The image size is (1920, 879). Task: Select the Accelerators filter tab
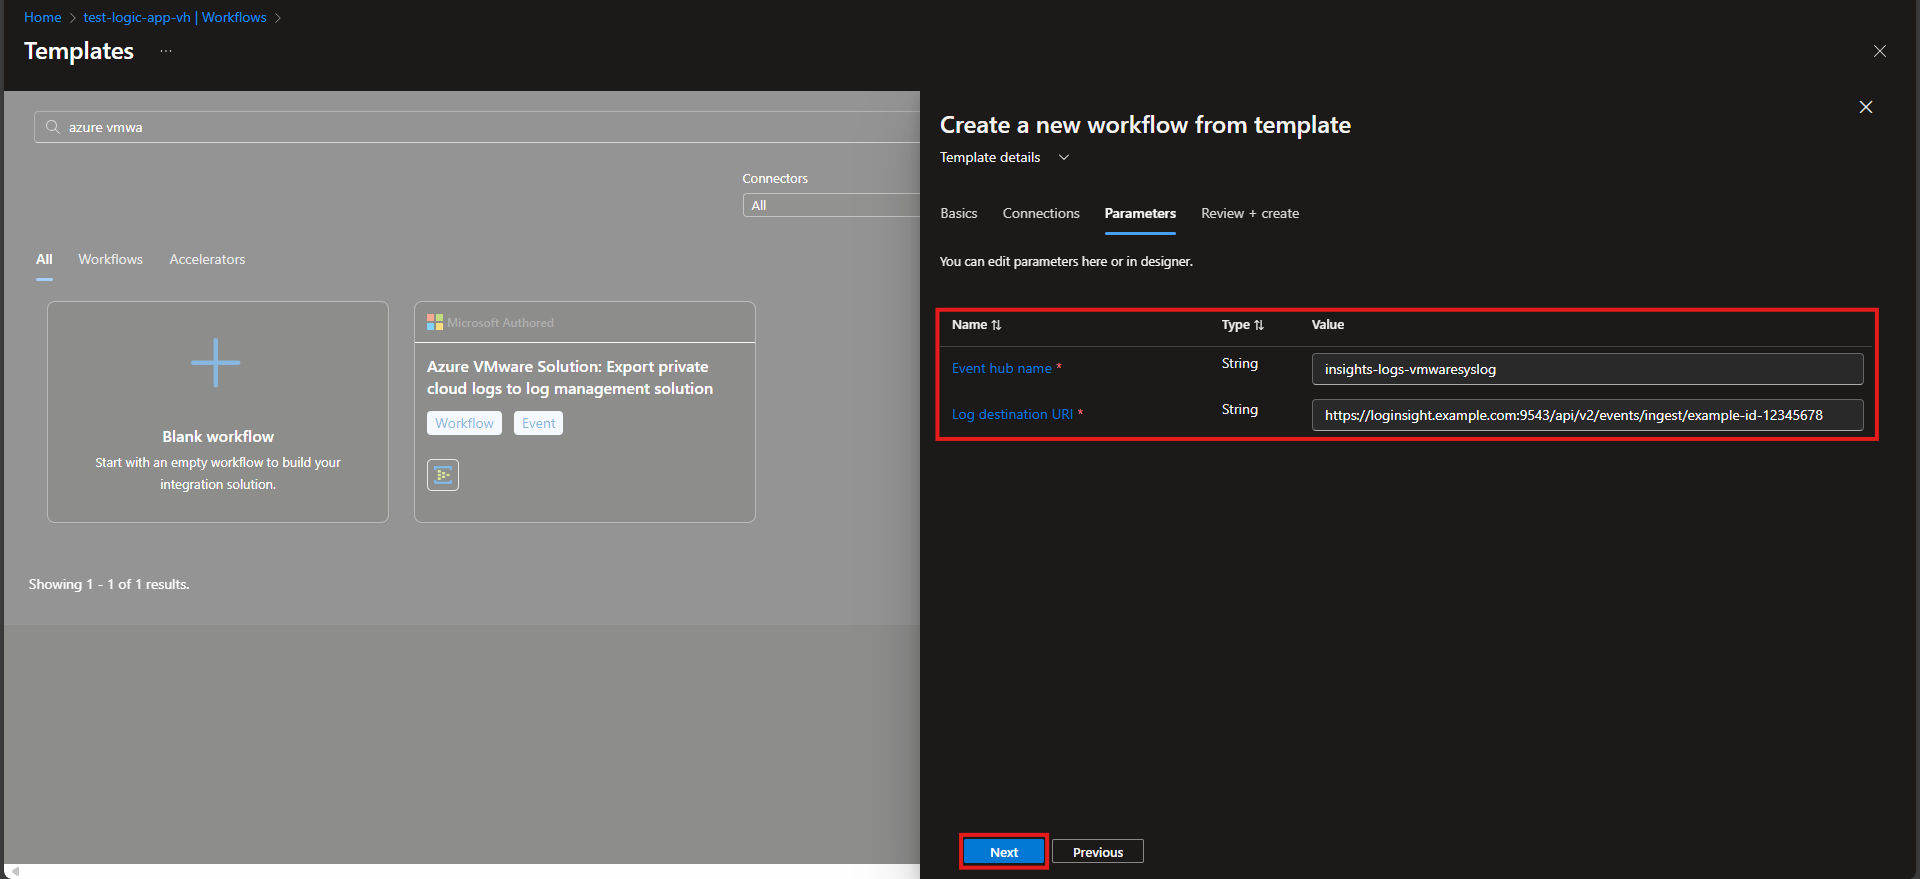click(207, 259)
